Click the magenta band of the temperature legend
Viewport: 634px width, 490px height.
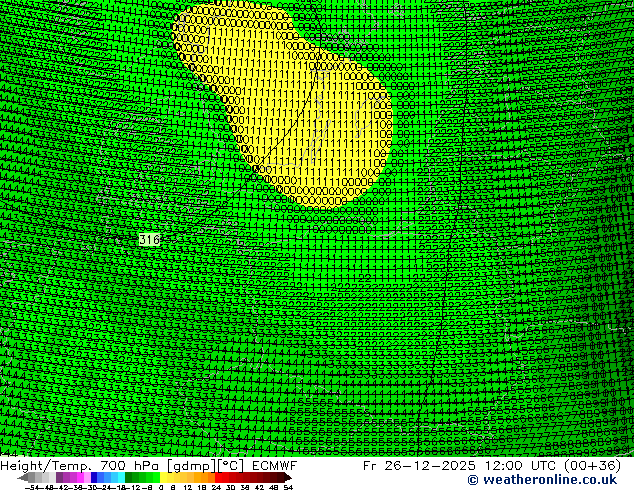pyautogui.click(x=80, y=477)
